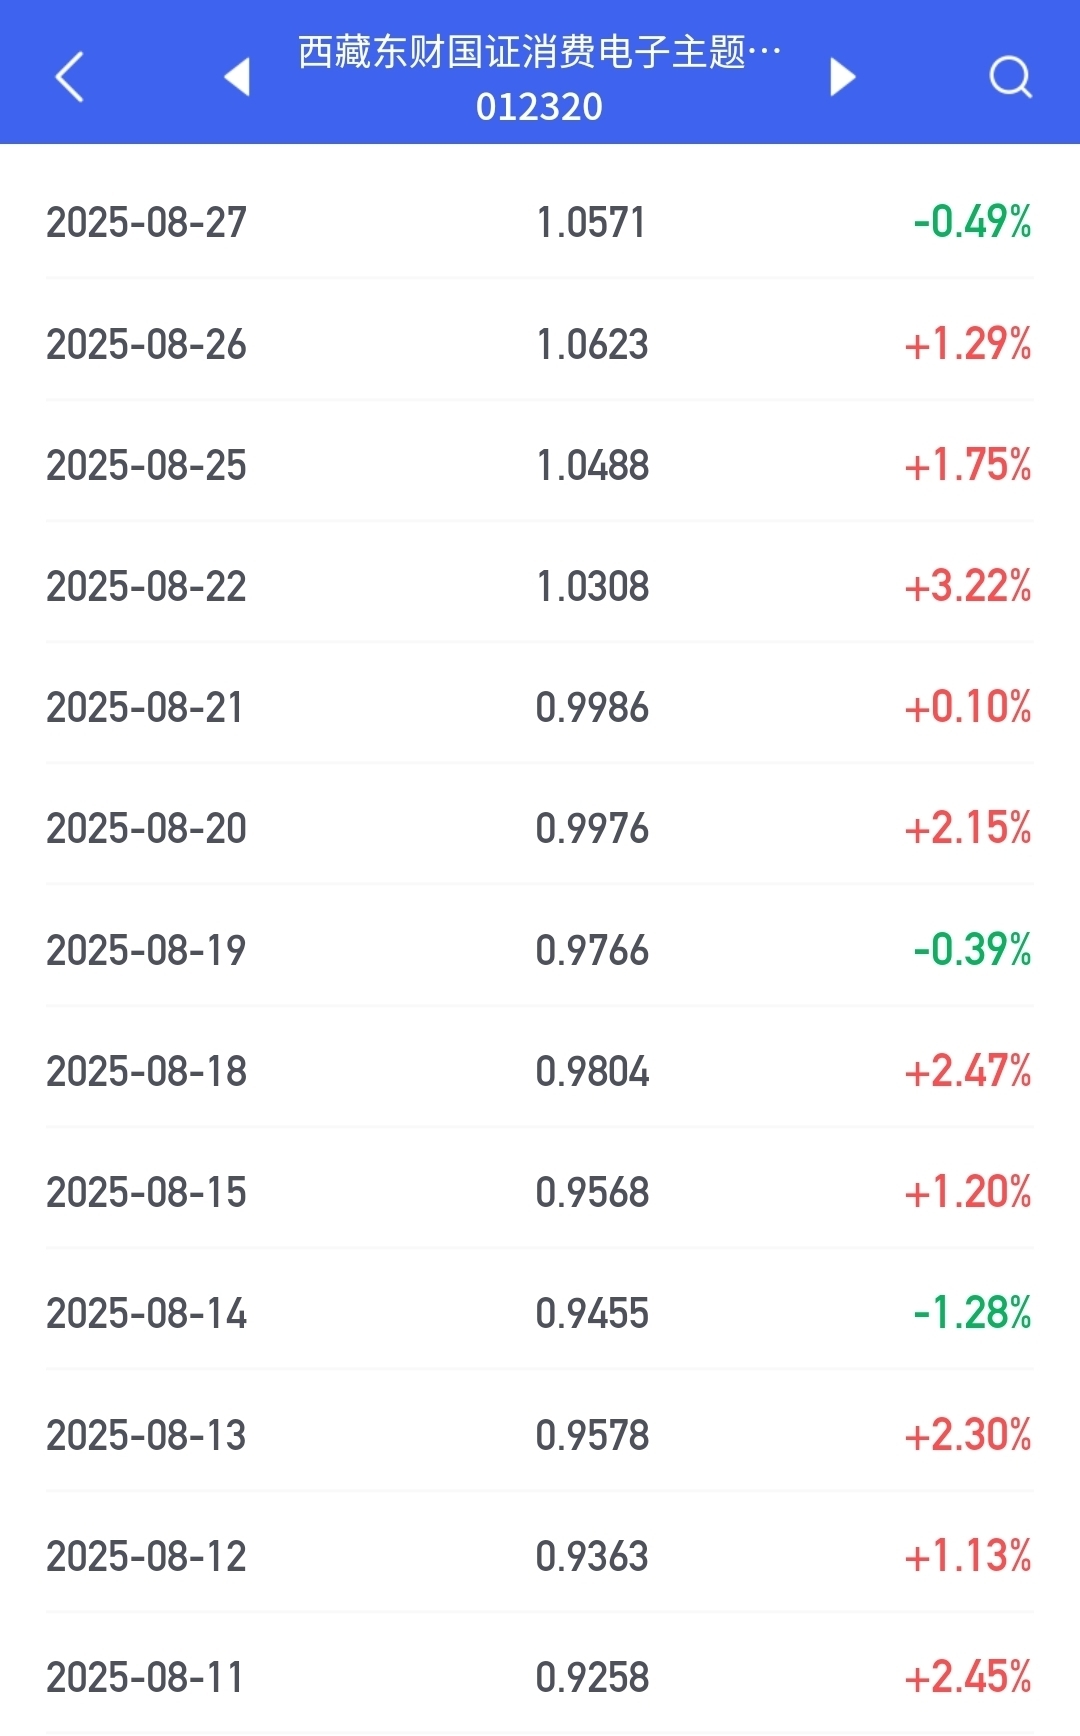1080x1736 pixels.
Task: Open the 2025-08-18 record
Action: tap(540, 1071)
